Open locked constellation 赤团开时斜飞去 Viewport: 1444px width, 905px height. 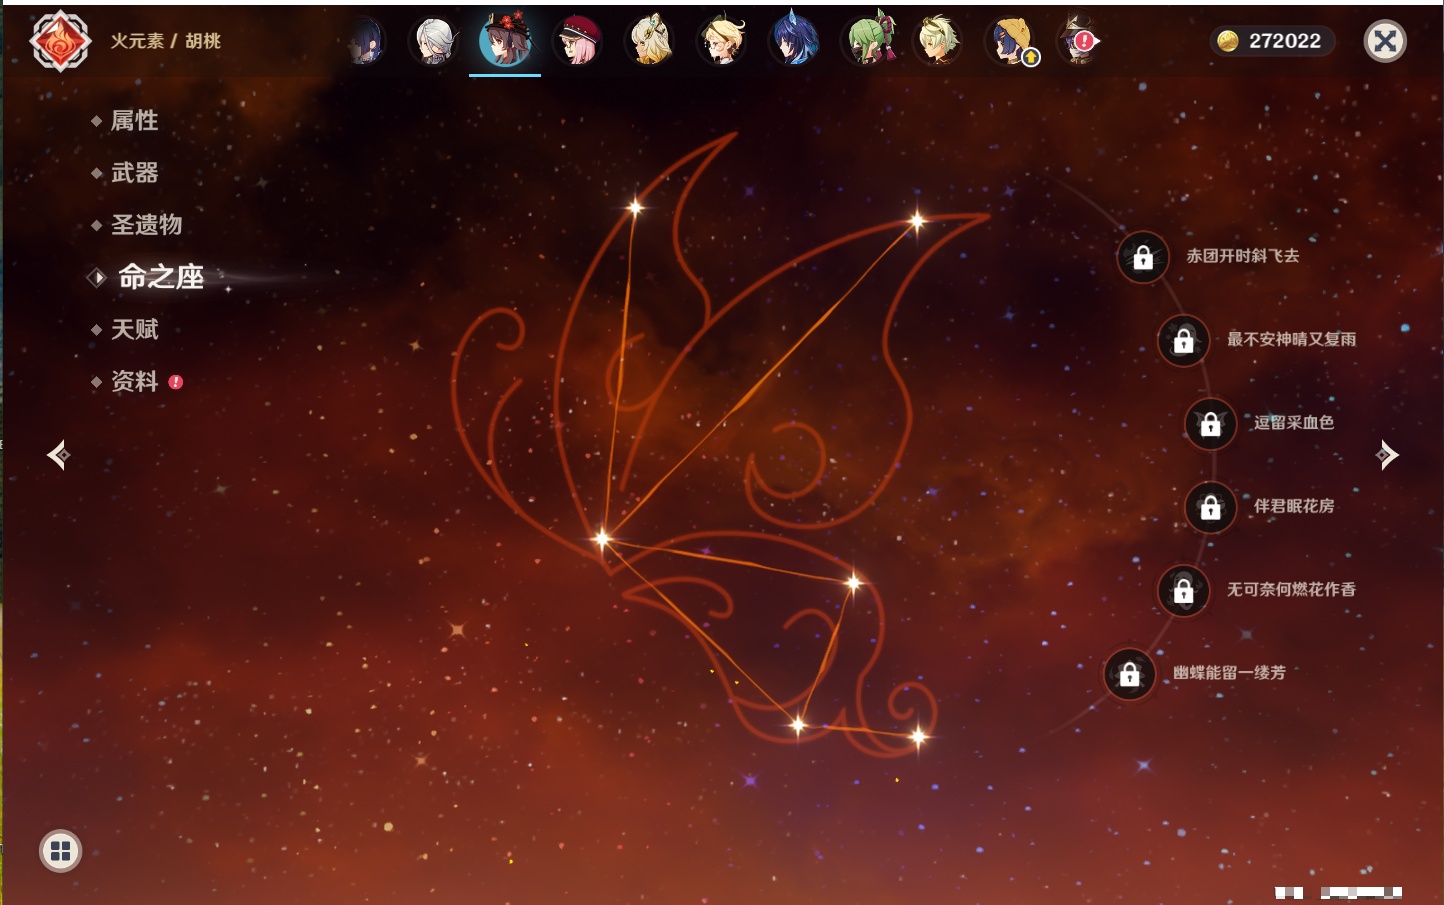[1143, 258]
